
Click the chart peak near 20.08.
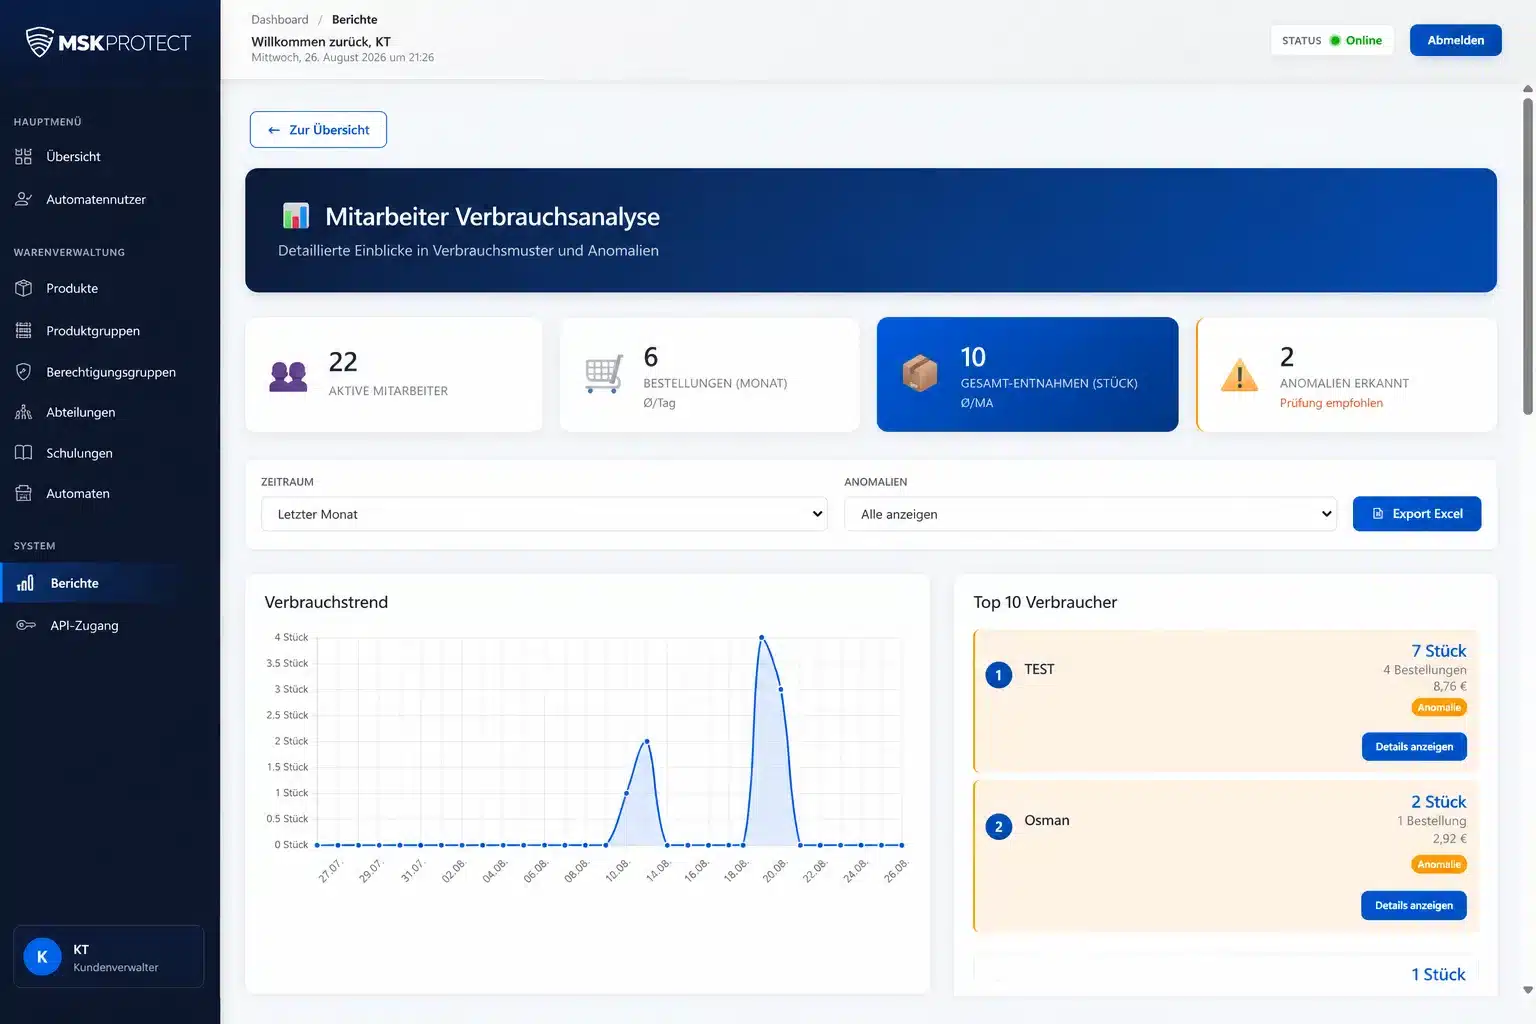pos(762,637)
